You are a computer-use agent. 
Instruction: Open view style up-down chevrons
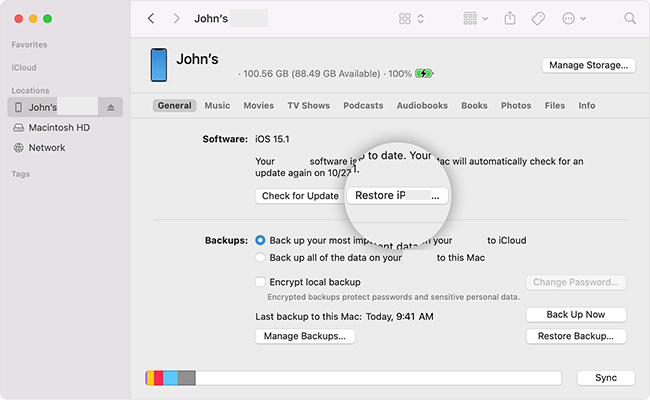(x=420, y=19)
